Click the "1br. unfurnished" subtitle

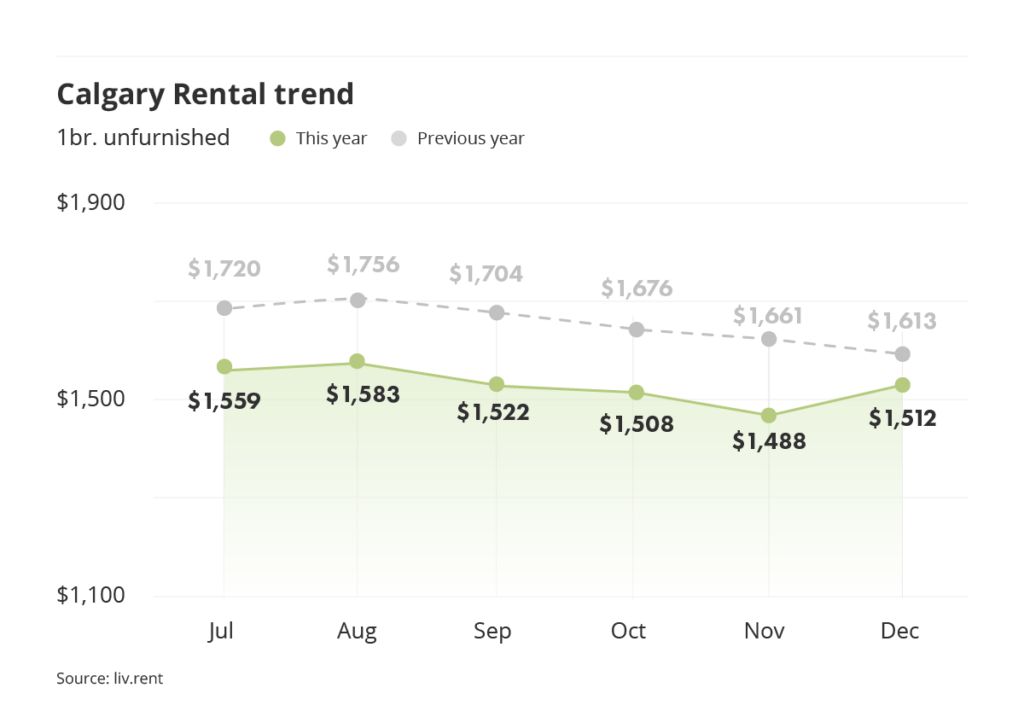[x=143, y=138]
